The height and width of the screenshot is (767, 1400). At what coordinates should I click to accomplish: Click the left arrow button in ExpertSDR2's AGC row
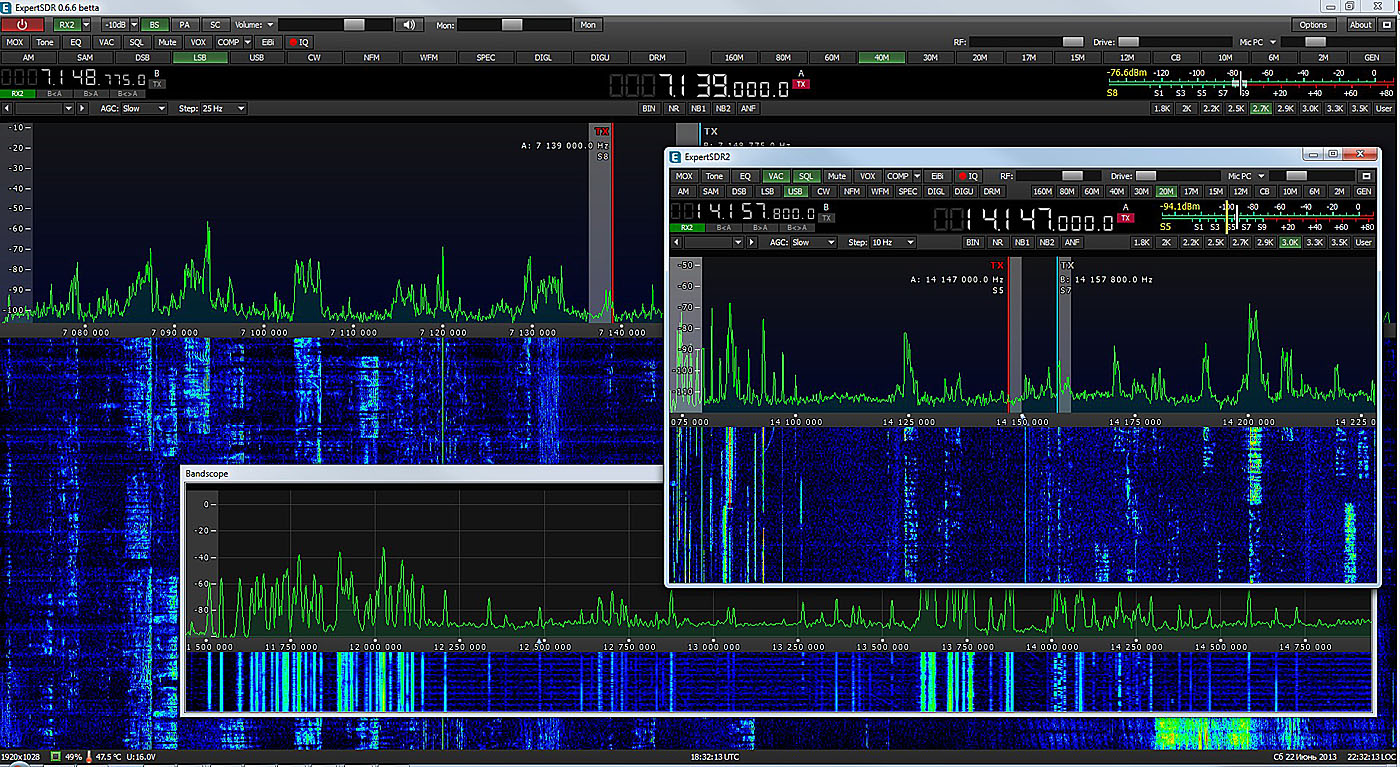coord(677,242)
